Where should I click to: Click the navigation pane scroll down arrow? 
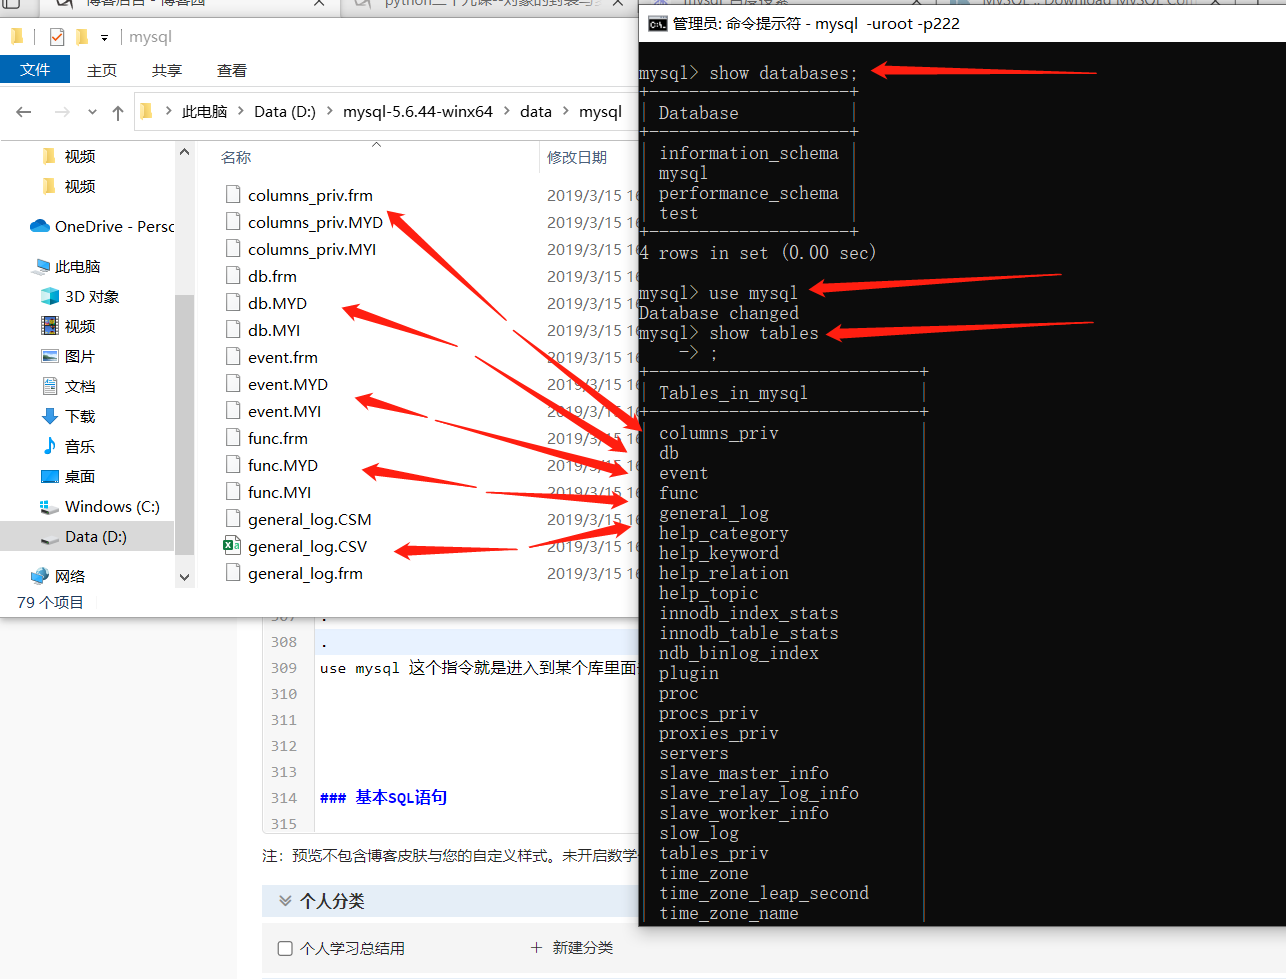pos(184,577)
